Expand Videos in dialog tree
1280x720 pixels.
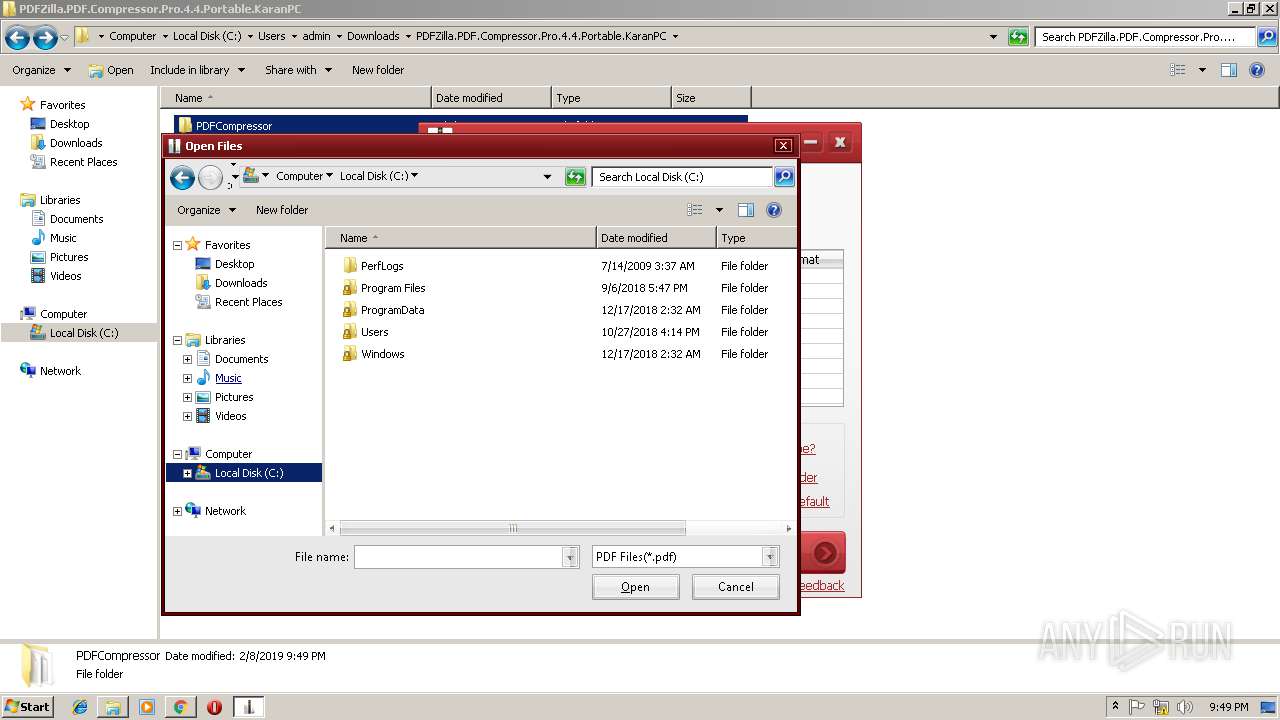(x=187, y=416)
